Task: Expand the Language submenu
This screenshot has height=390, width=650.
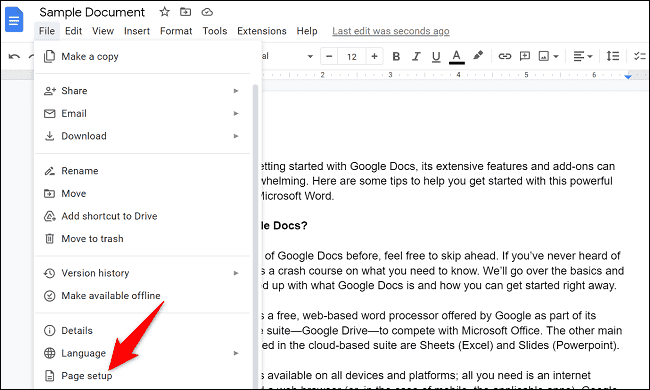Action: 143,353
